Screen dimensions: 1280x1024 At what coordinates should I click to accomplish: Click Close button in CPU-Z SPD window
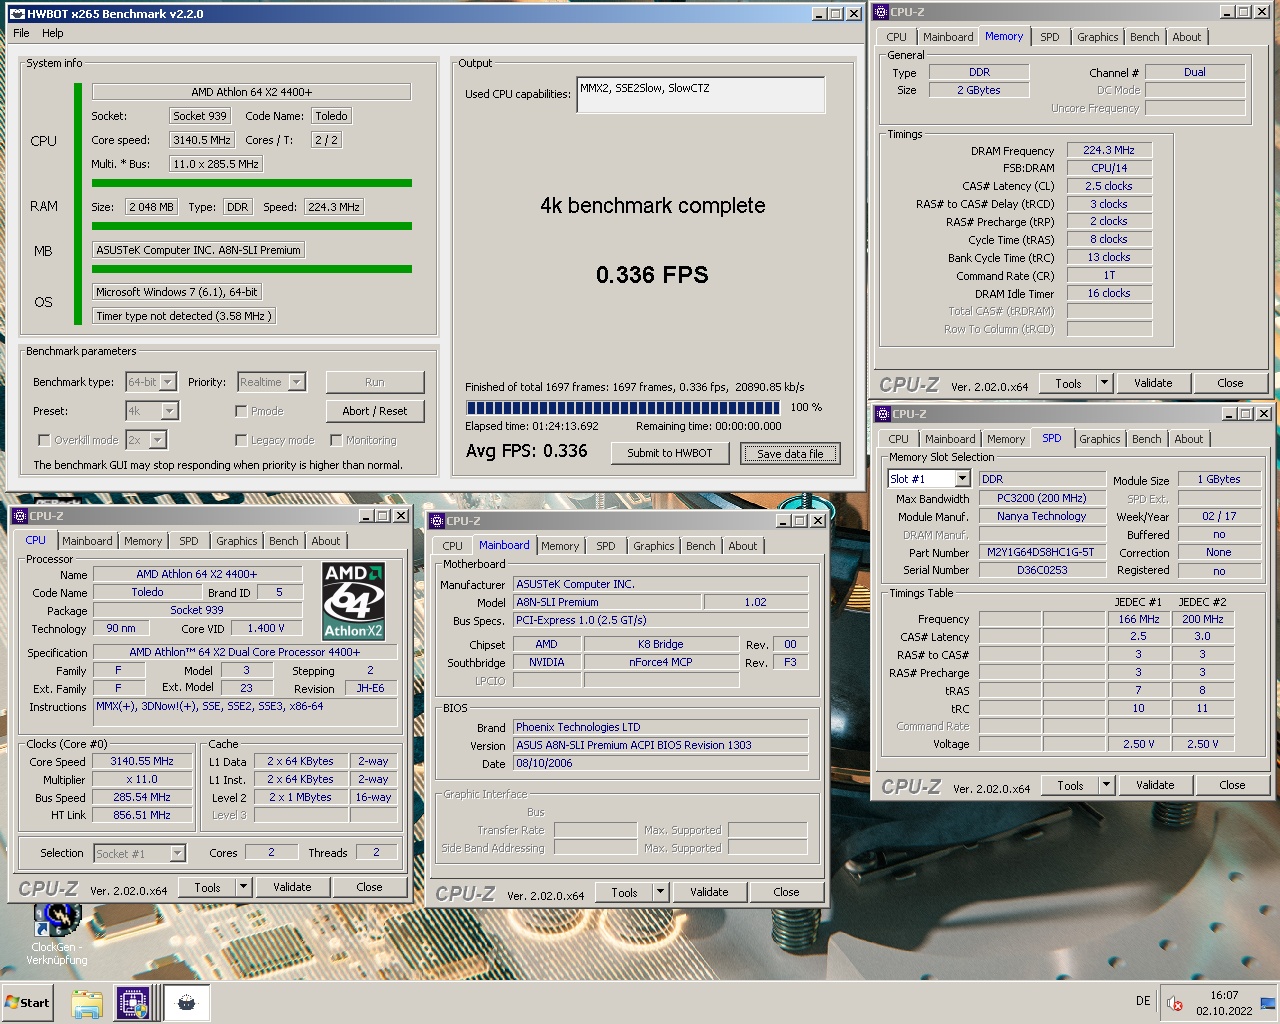click(x=1232, y=785)
